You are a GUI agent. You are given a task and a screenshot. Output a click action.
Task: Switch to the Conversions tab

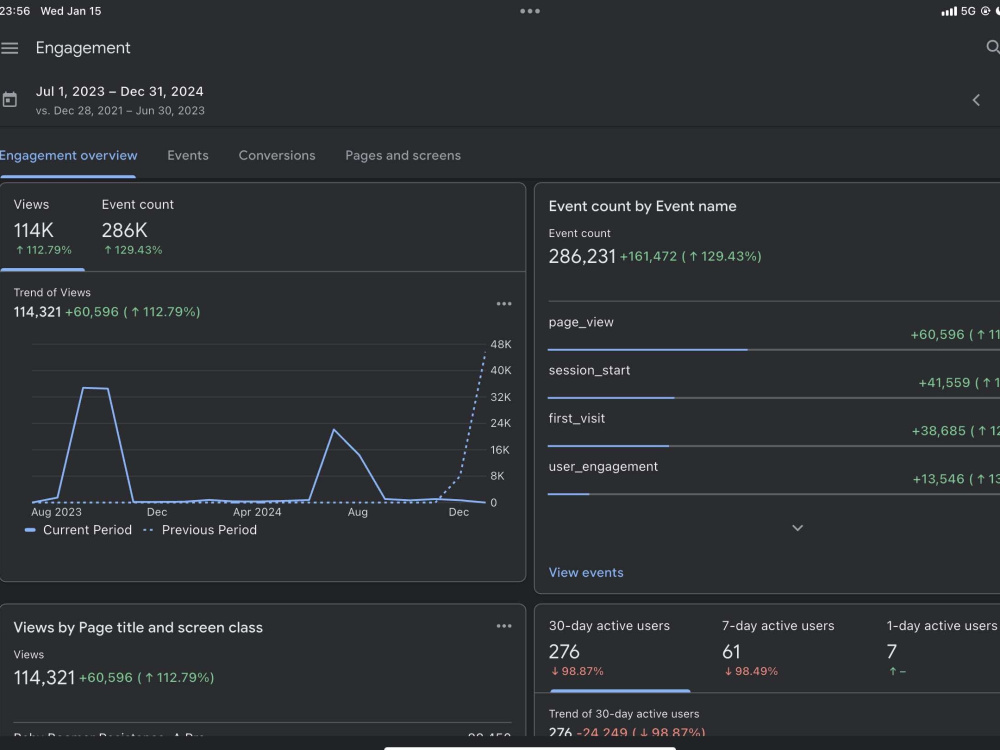point(277,155)
